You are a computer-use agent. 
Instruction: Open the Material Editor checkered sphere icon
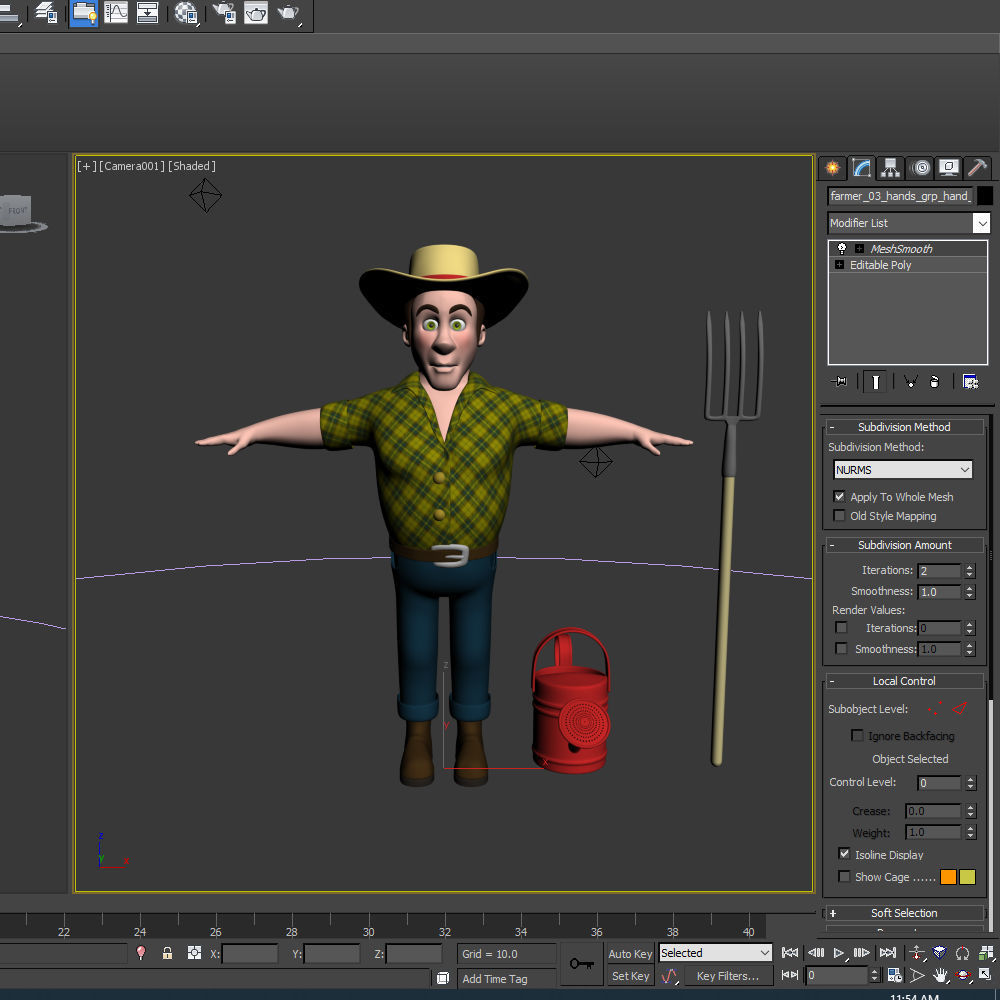[186, 13]
